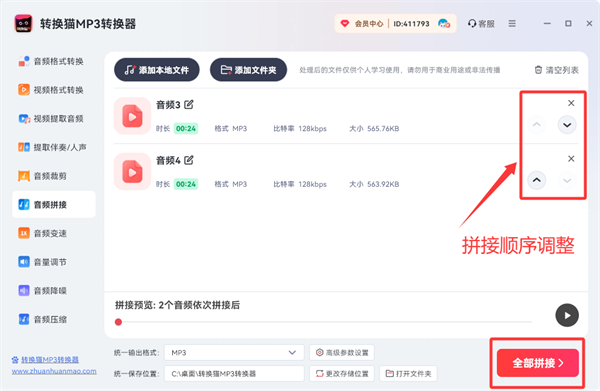Remove 音频4 from the list

(571, 158)
